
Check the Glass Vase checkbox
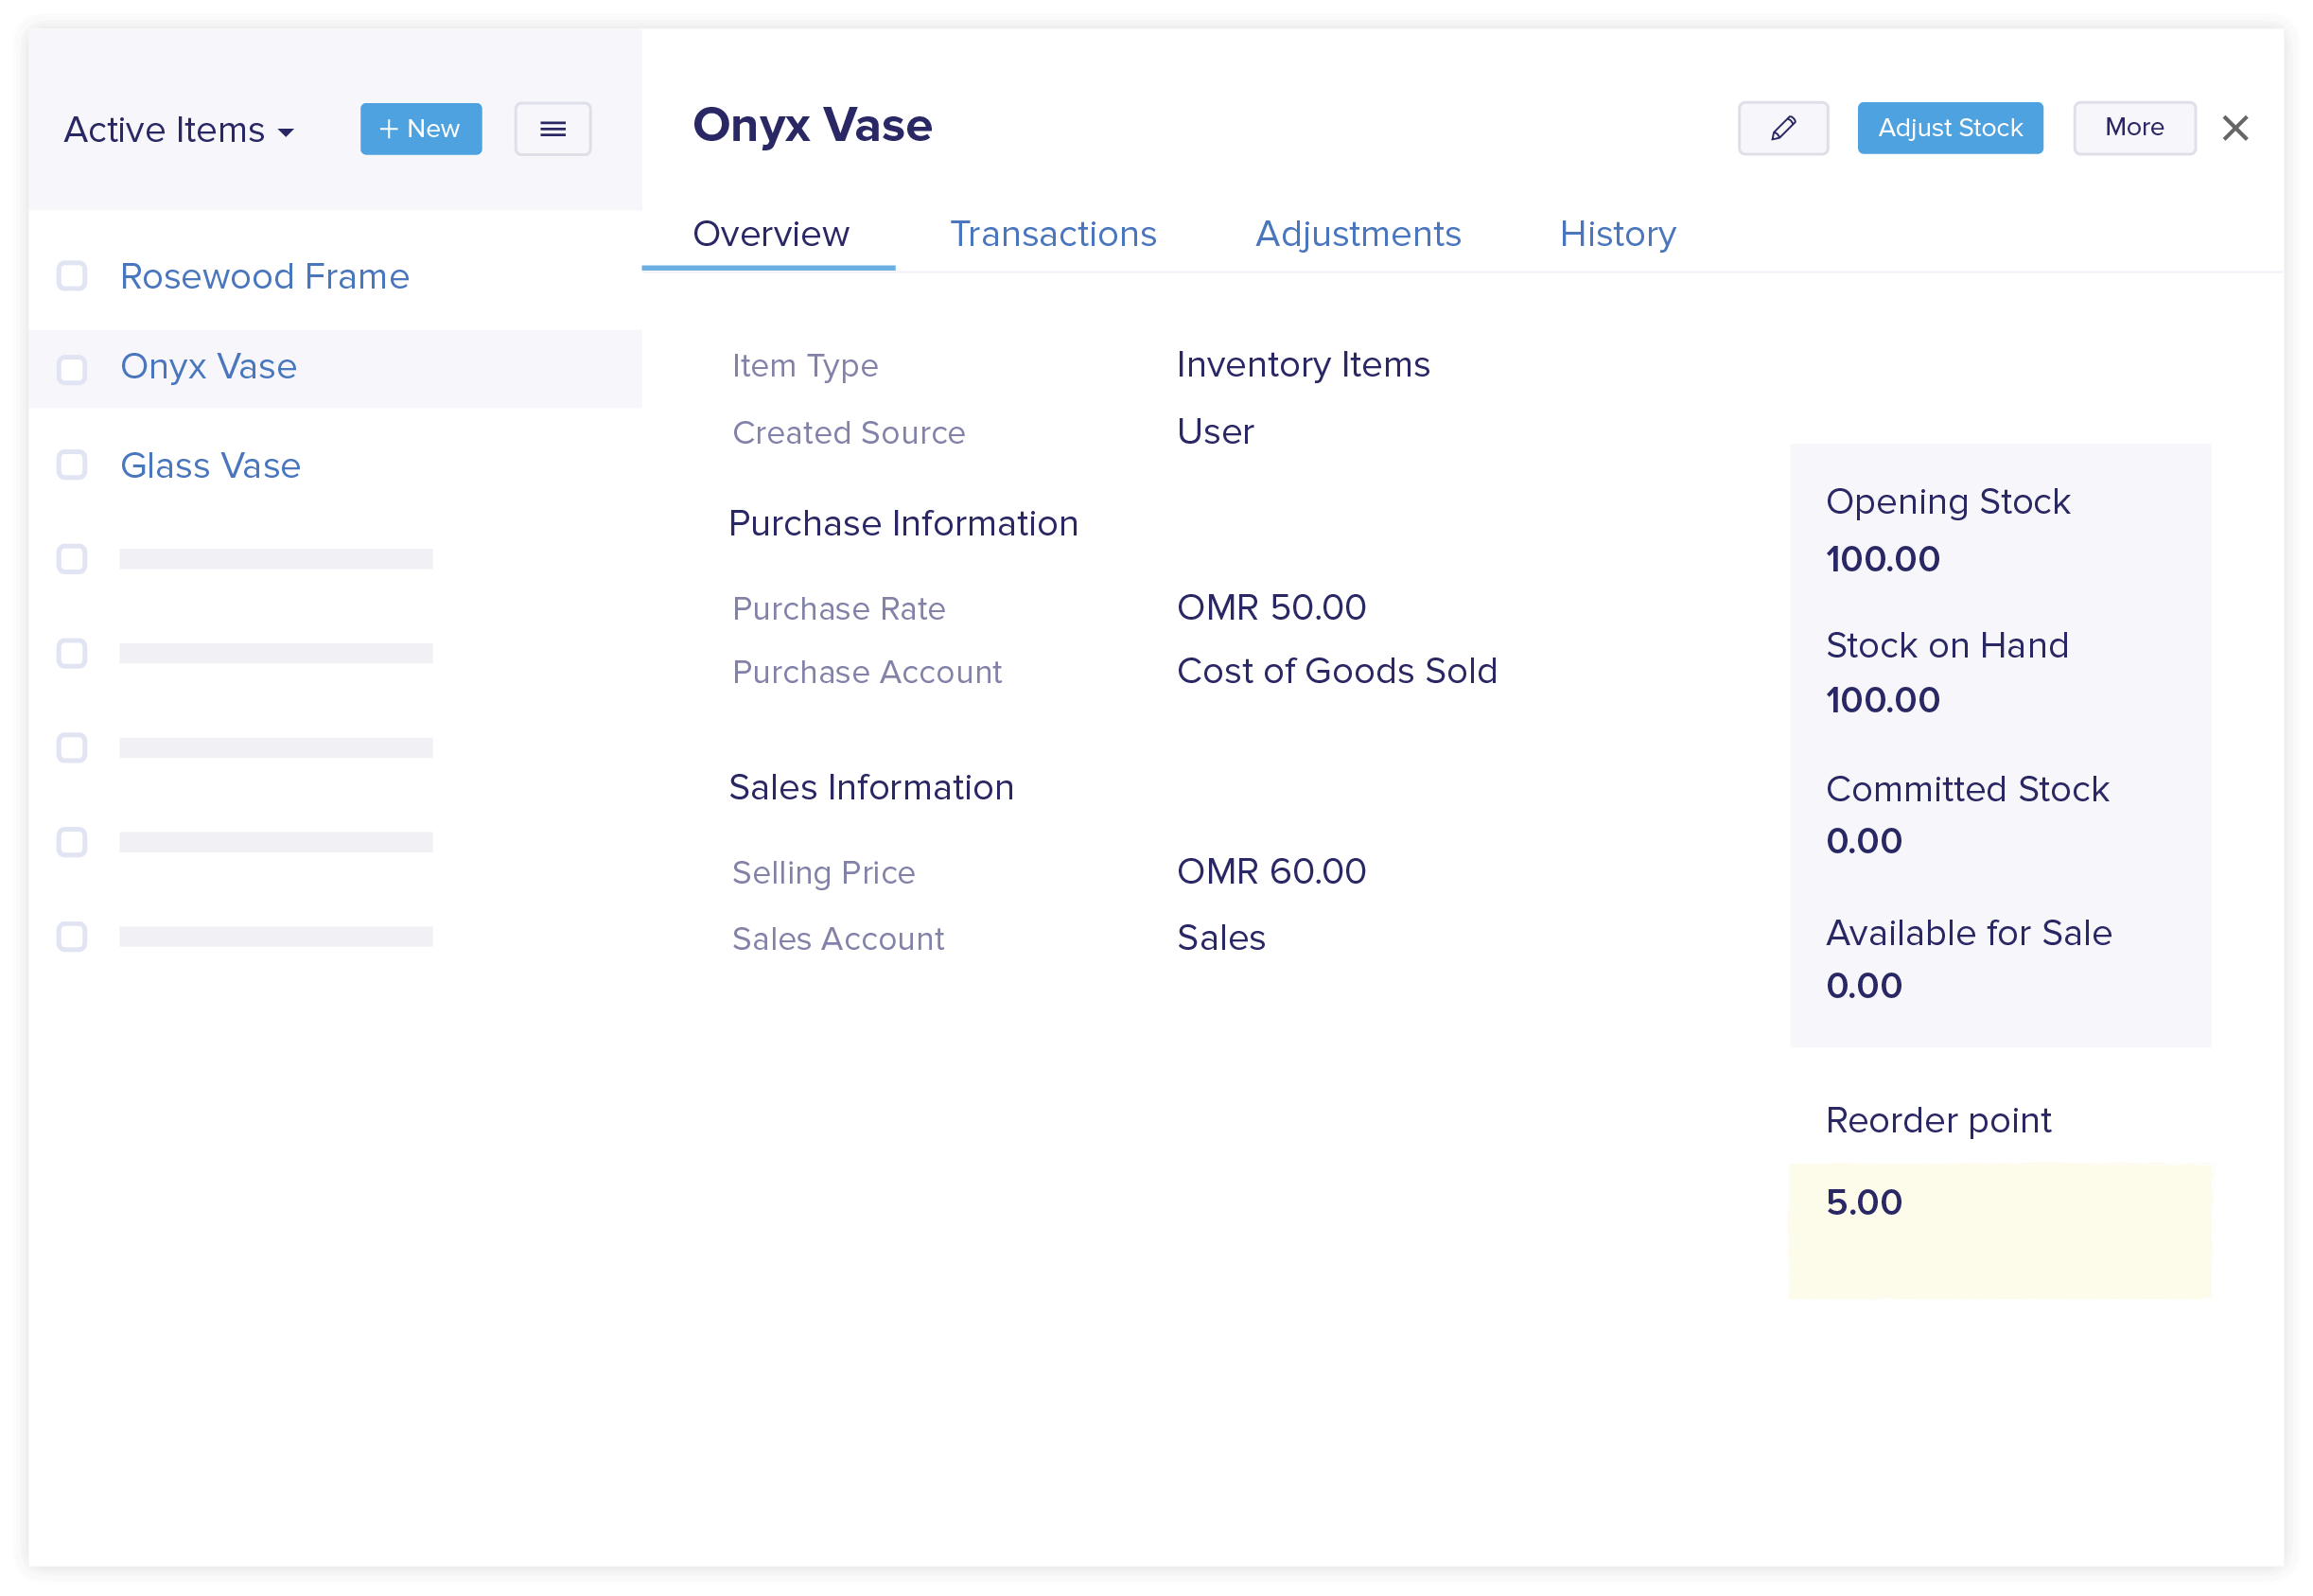coord(72,465)
